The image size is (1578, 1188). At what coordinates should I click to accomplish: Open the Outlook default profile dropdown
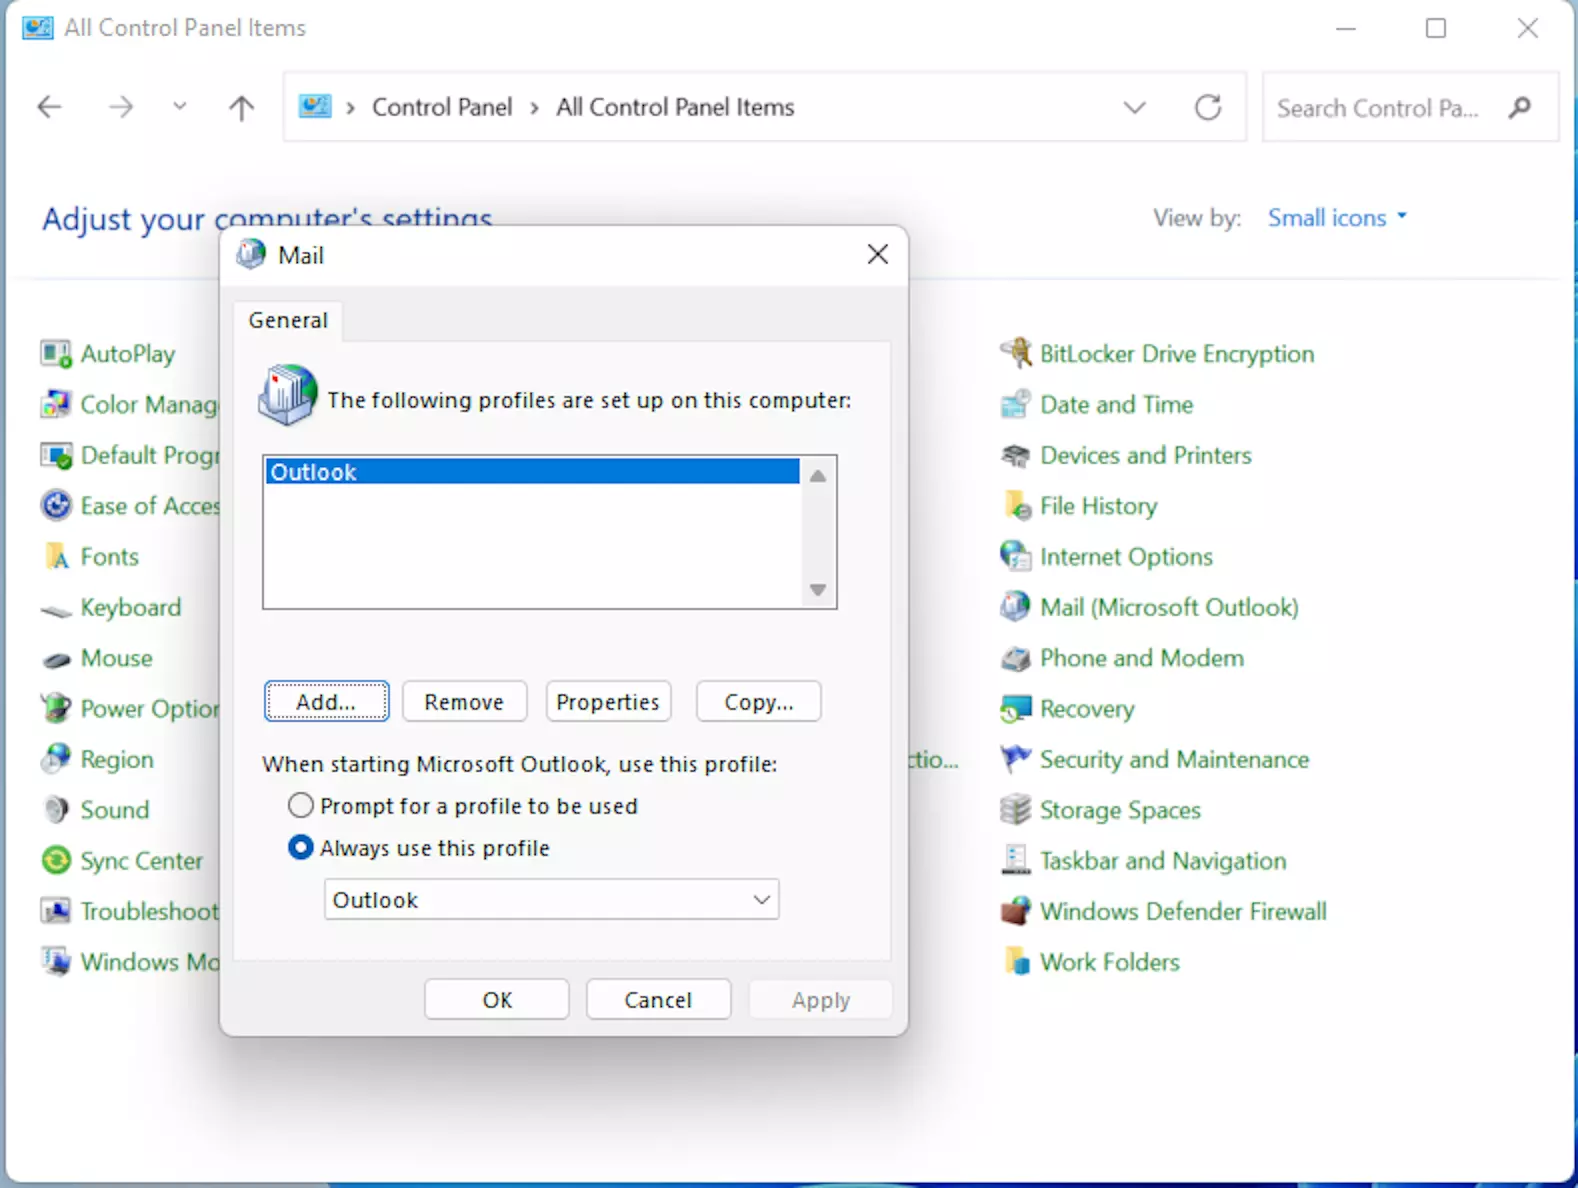[x=551, y=900]
